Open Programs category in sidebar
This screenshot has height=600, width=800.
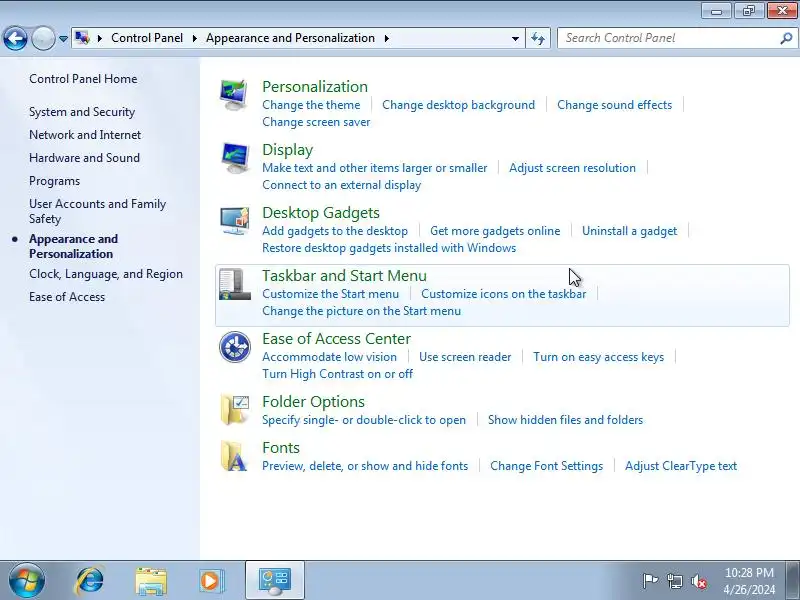[55, 181]
